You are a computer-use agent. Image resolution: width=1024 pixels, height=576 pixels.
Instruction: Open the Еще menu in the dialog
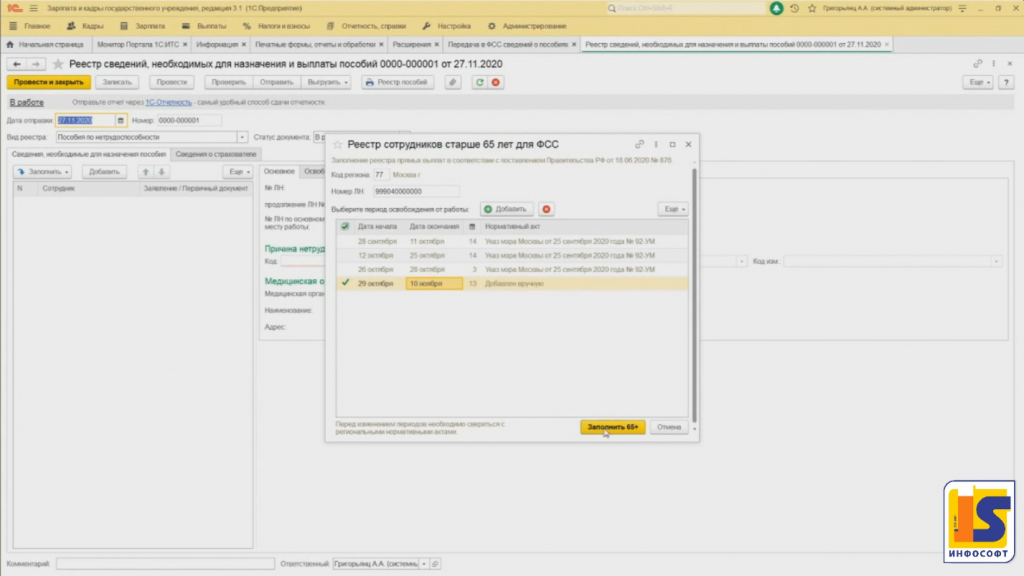pyautogui.click(x=672, y=209)
